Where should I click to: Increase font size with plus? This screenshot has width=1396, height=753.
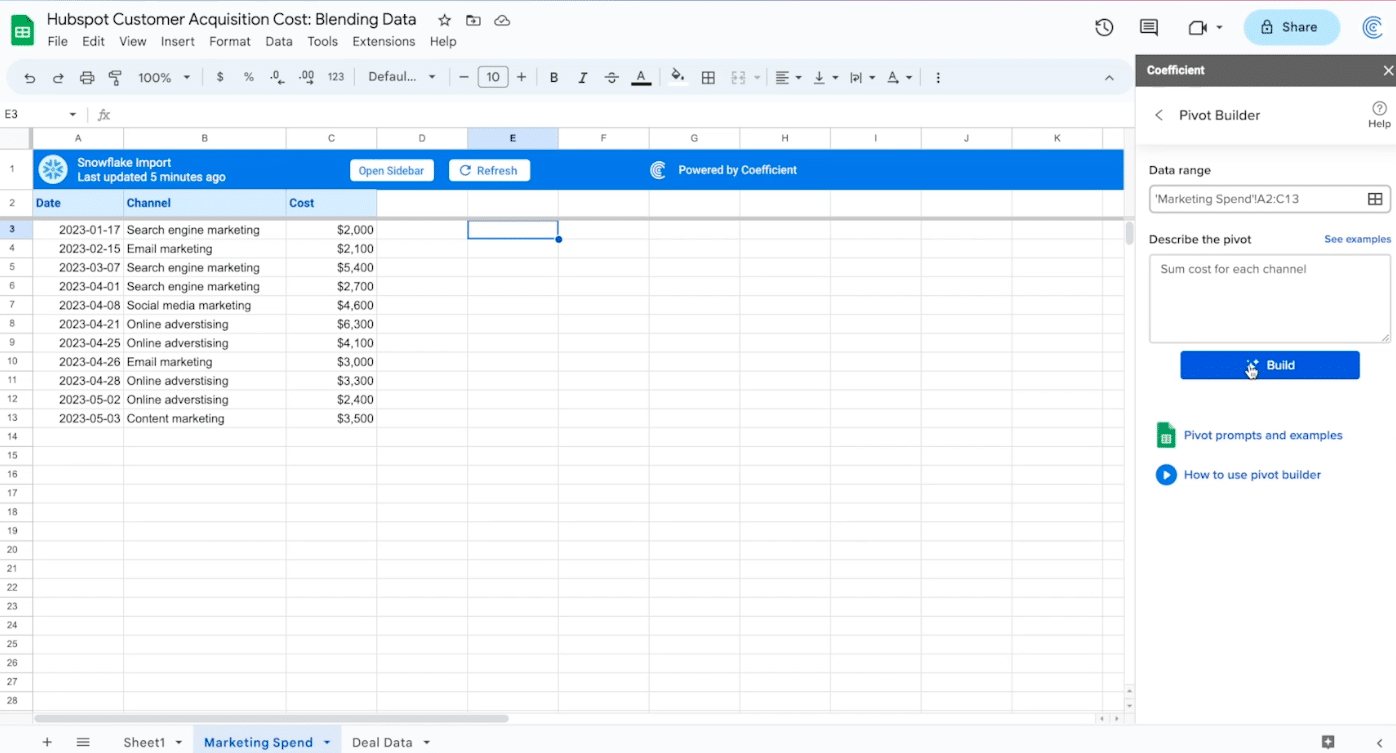tap(521, 77)
